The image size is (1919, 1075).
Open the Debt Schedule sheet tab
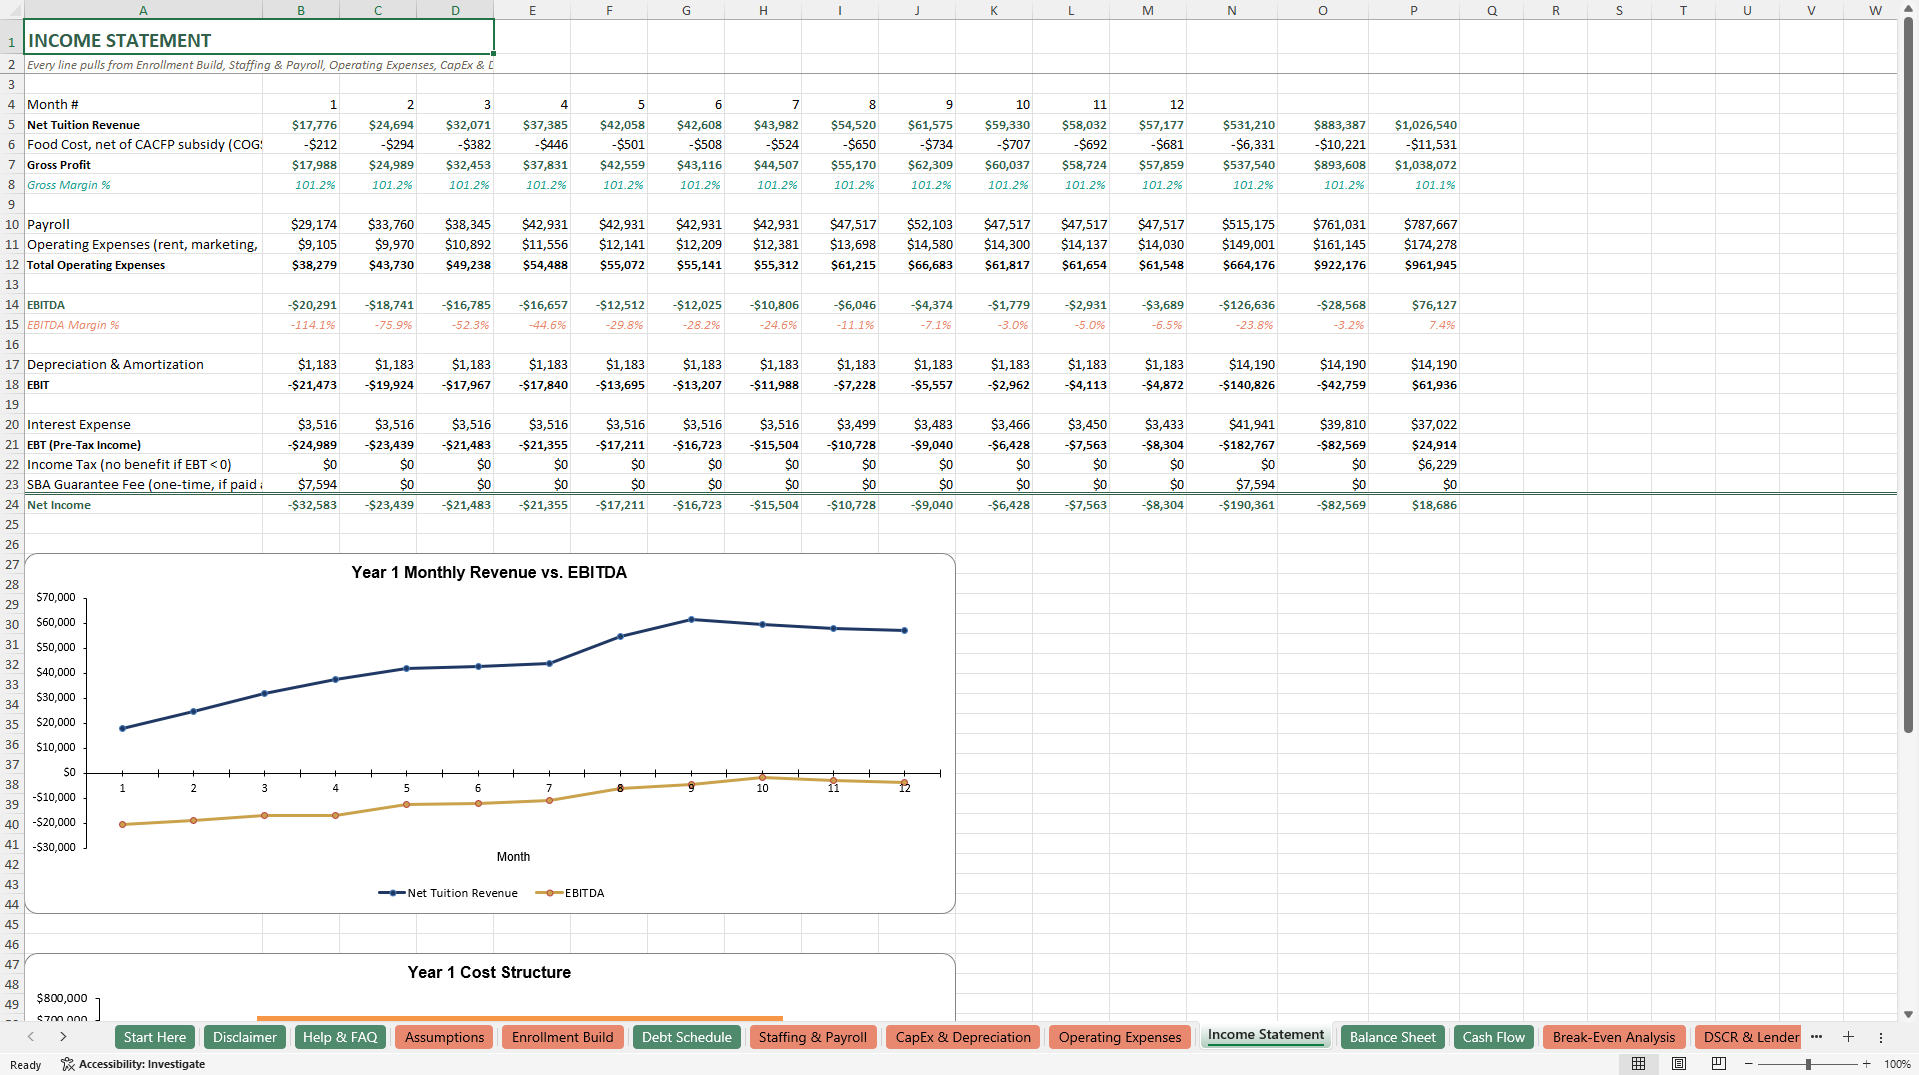coord(687,1037)
